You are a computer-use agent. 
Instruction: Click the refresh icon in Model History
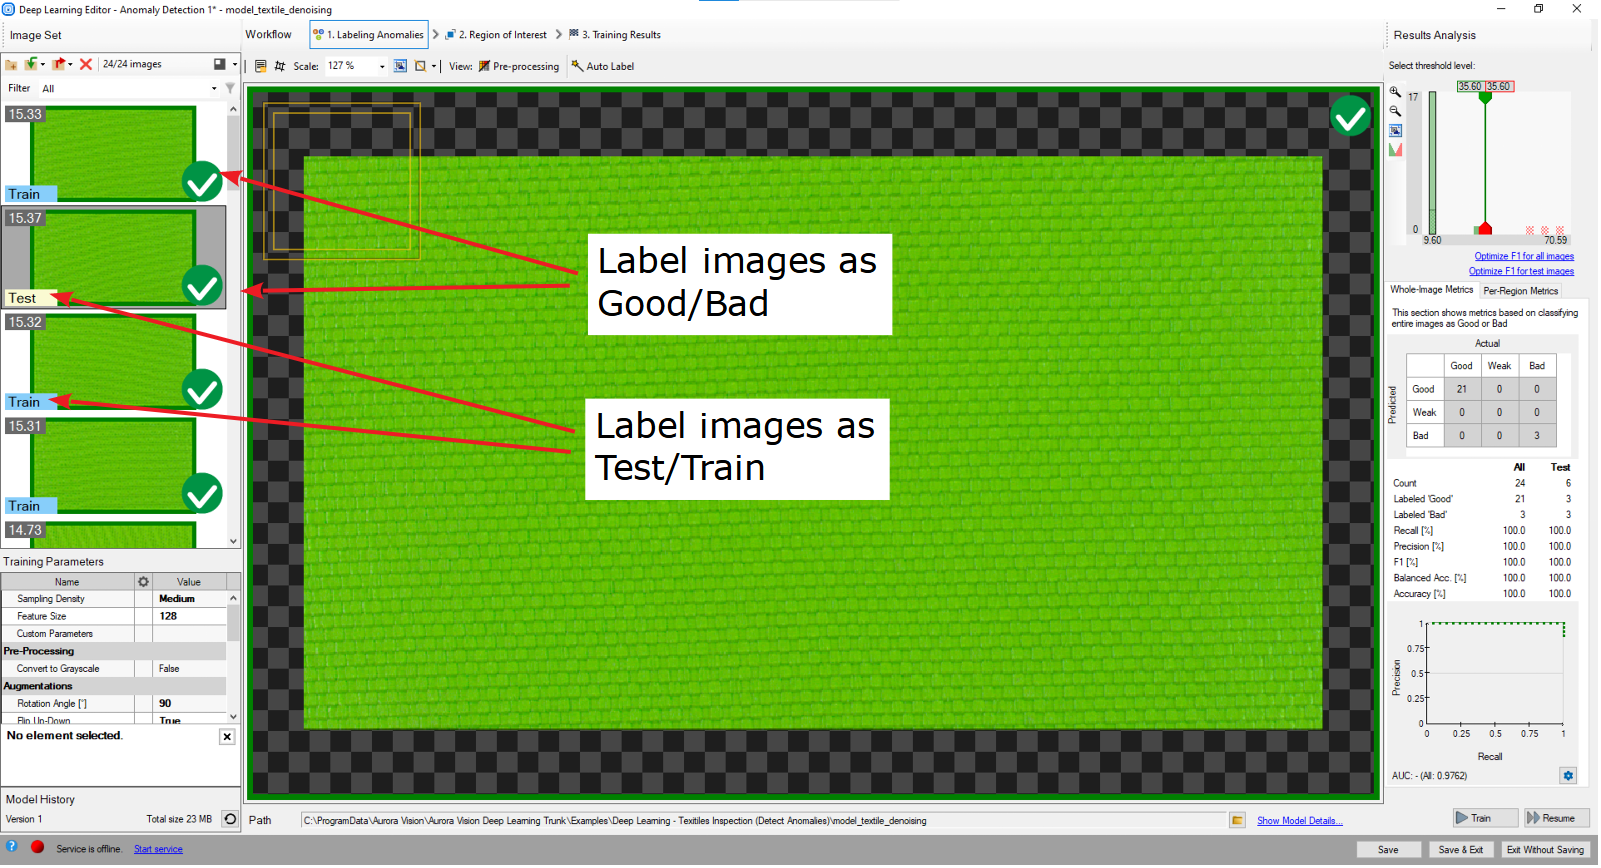click(x=230, y=819)
